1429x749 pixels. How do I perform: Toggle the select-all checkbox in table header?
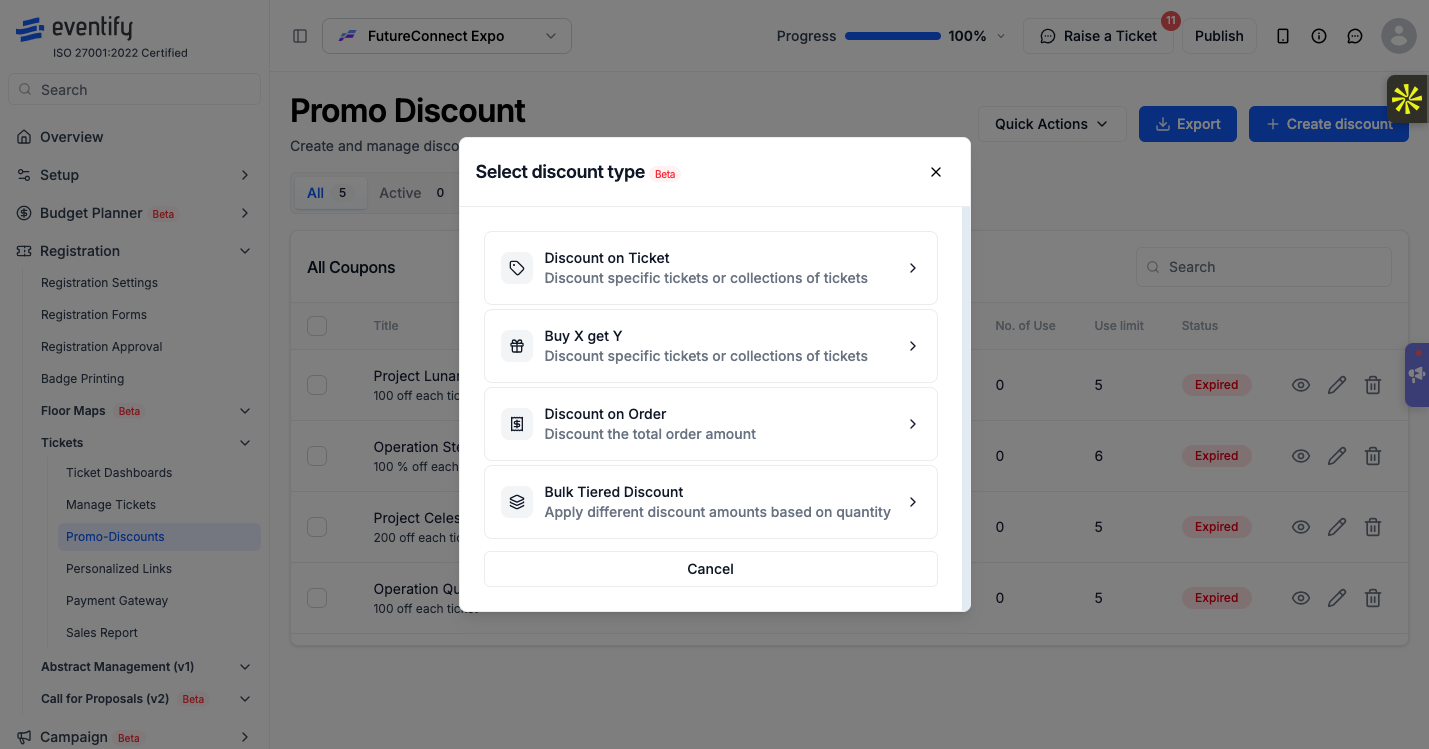(317, 326)
